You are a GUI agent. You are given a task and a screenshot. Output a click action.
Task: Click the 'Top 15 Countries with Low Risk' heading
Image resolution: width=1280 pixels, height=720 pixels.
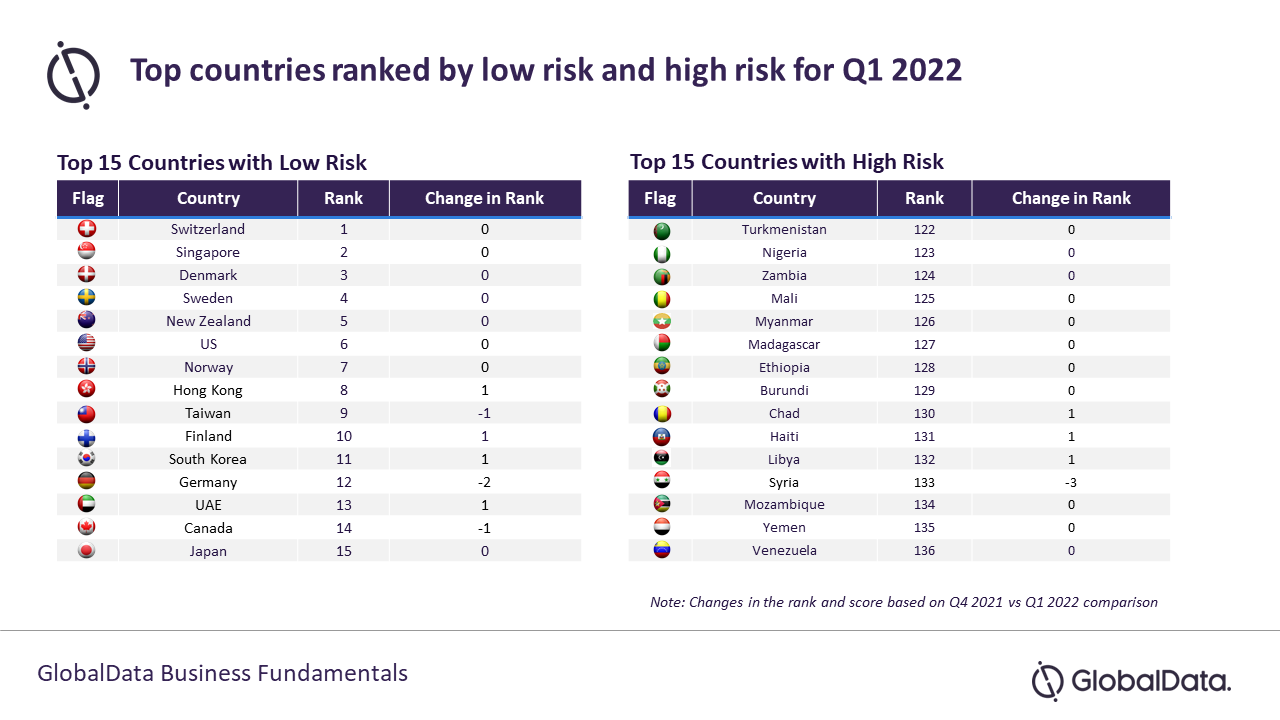212,163
